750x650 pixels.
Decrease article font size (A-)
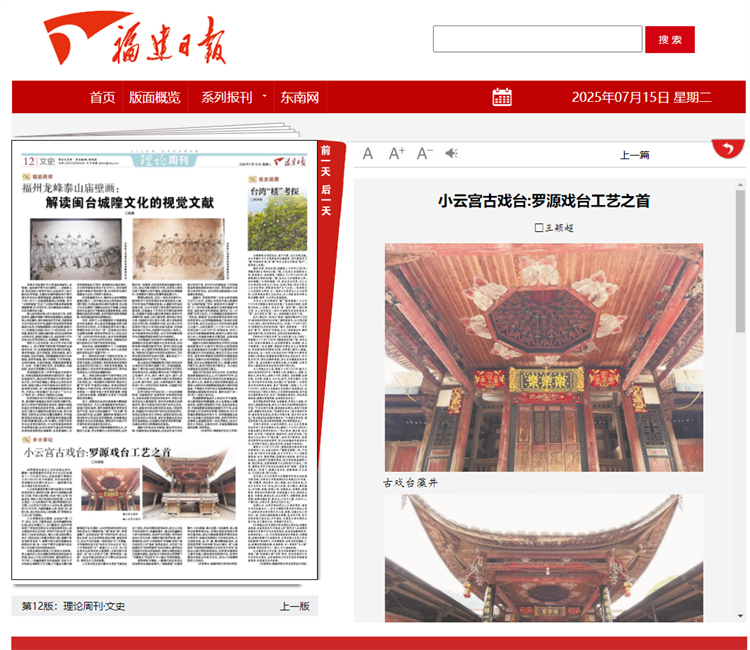click(x=425, y=153)
